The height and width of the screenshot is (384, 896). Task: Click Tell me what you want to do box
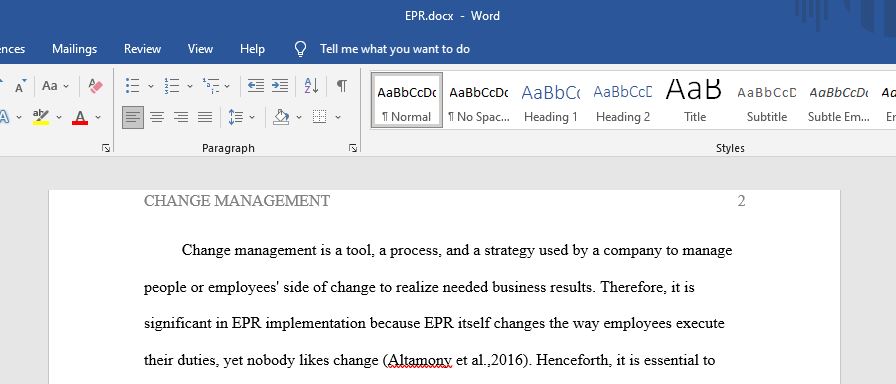tap(395, 49)
